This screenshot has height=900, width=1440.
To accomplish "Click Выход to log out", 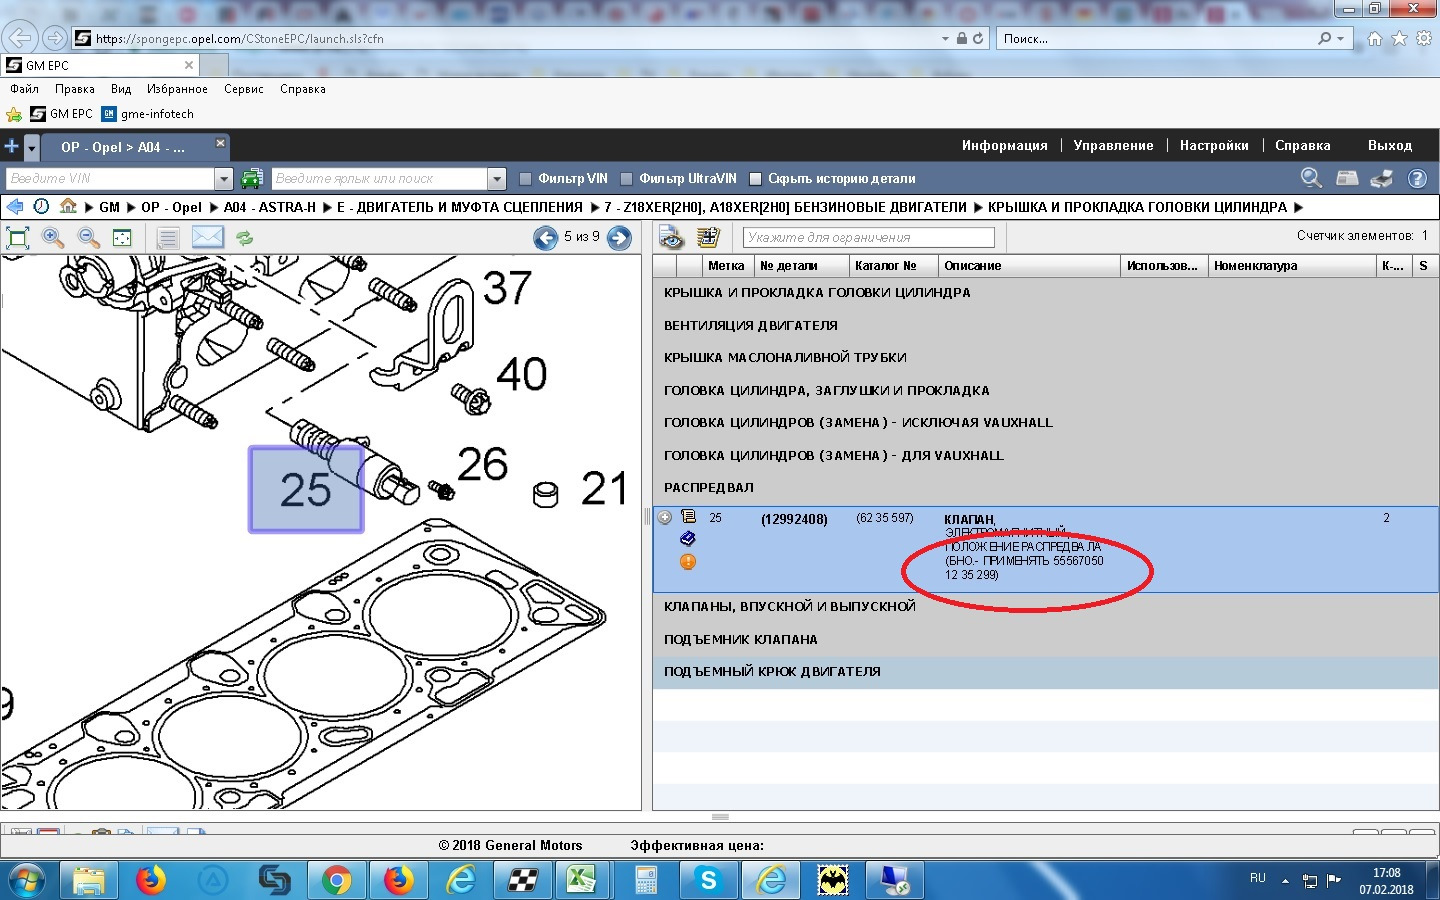I will coord(1390,146).
